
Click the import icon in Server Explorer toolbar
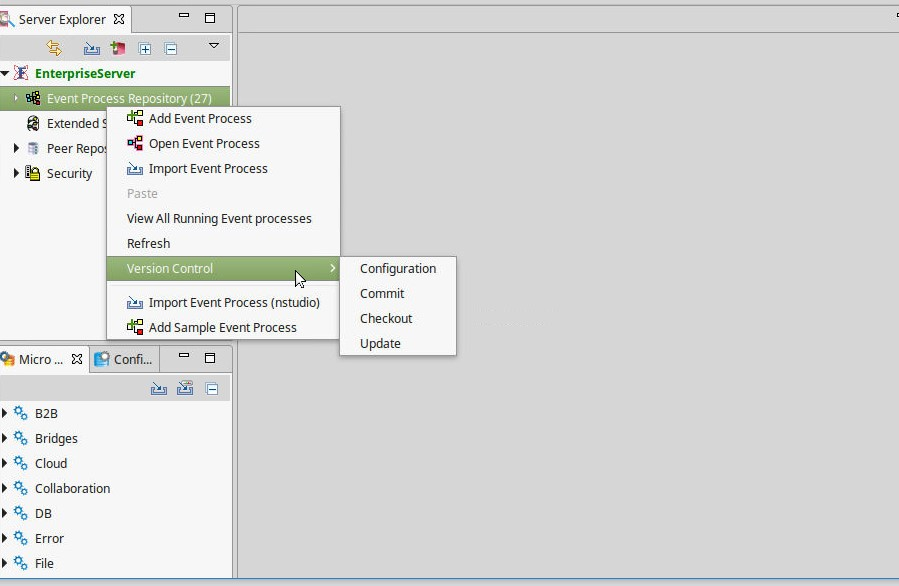[x=91, y=49]
